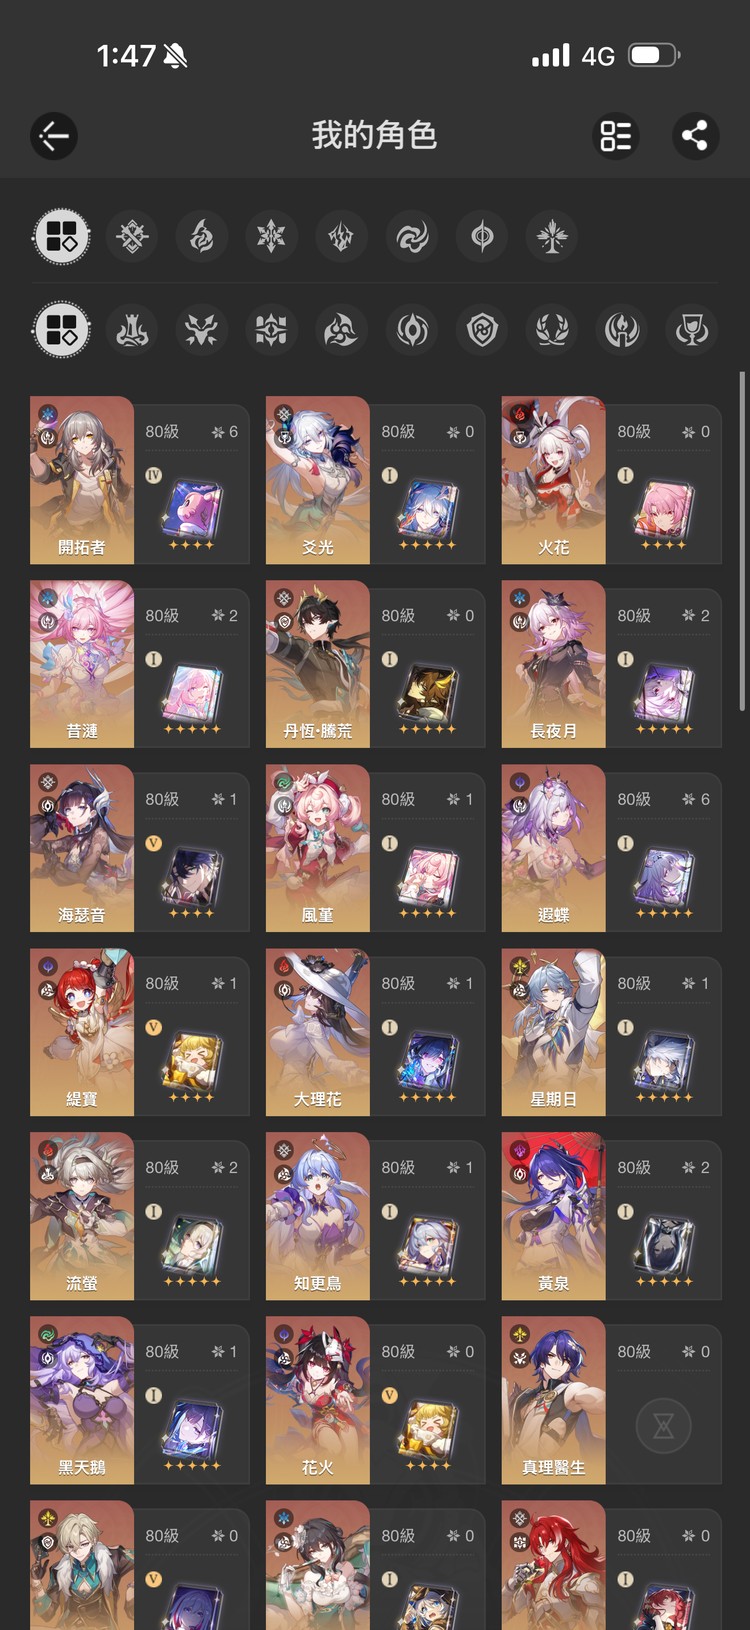Filter by Fire element icon
Viewport: 750px width, 1630px height.
coord(202,237)
